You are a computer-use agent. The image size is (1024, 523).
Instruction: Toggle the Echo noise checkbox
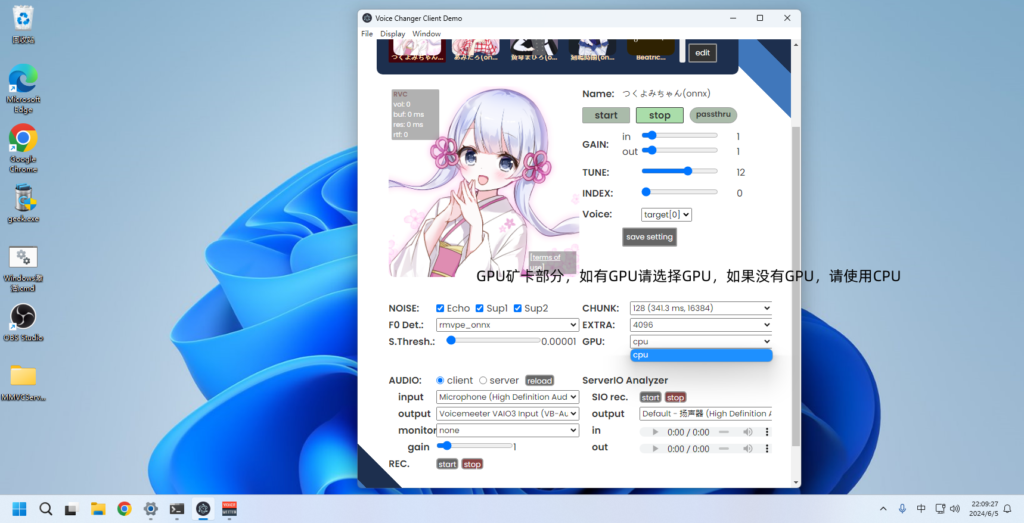click(440, 308)
